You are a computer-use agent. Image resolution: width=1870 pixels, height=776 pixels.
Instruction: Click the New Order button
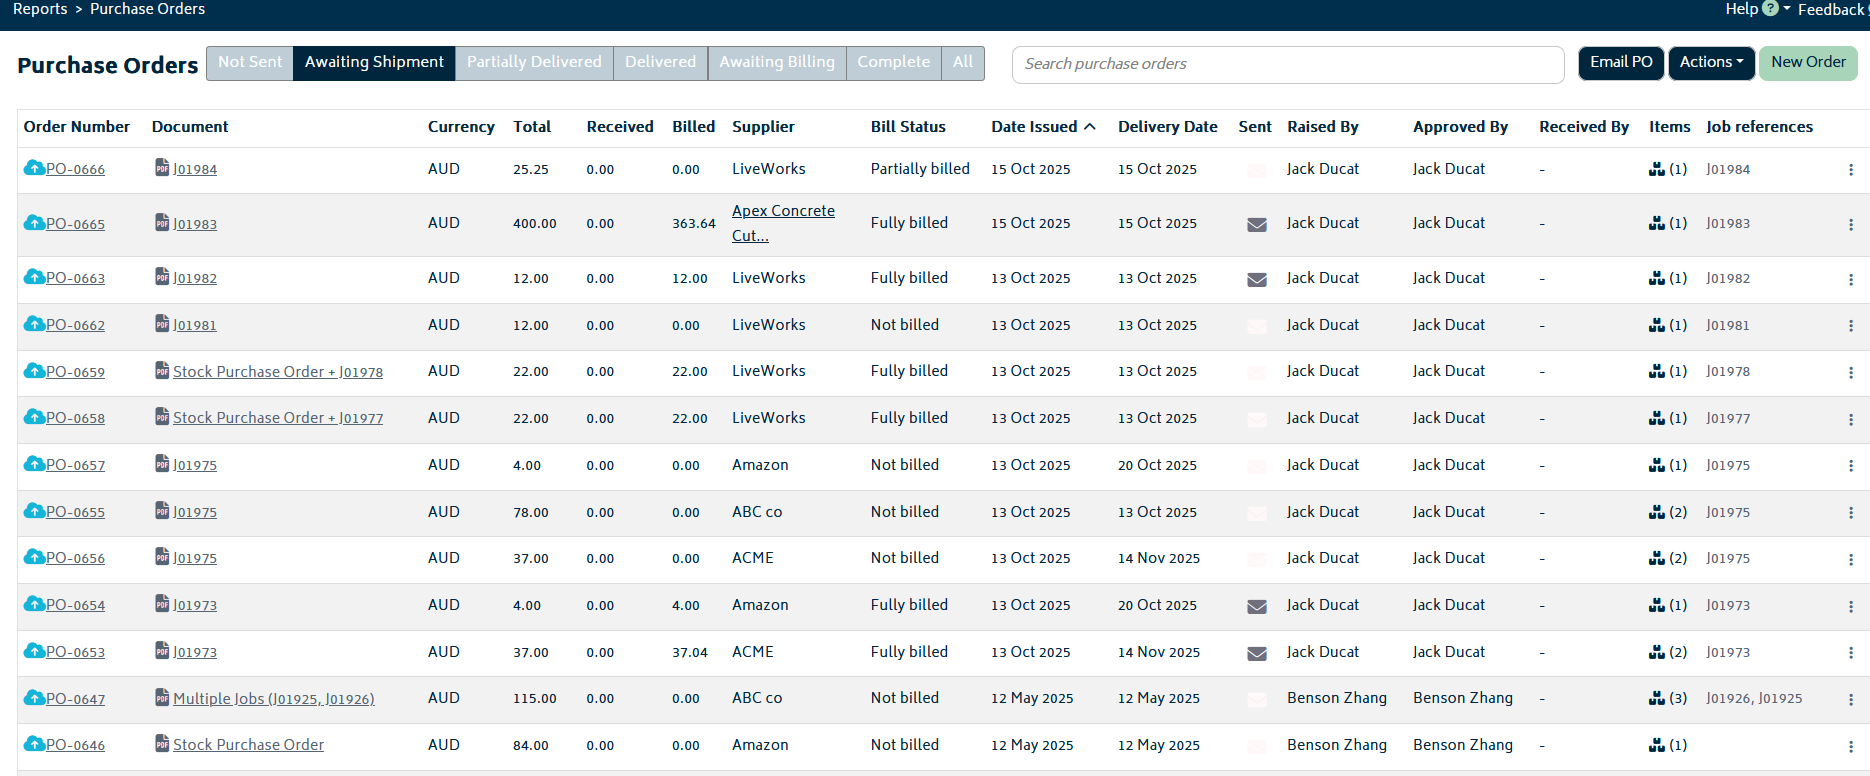click(x=1807, y=62)
